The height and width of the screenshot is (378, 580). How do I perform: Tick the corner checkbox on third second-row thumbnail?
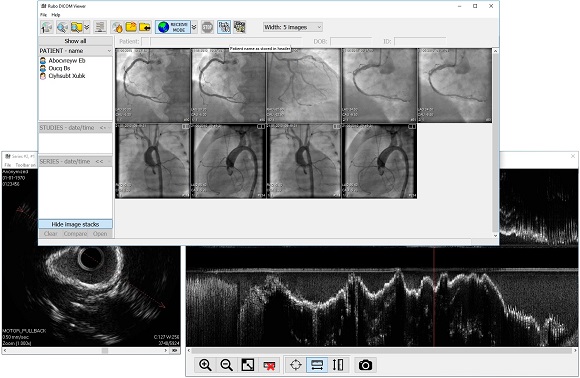click(x=336, y=126)
